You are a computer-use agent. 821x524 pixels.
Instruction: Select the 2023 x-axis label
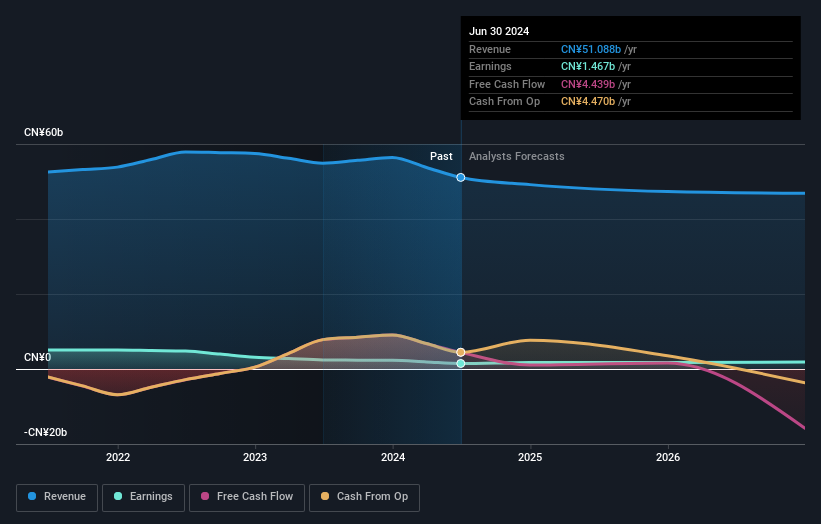pos(255,457)
